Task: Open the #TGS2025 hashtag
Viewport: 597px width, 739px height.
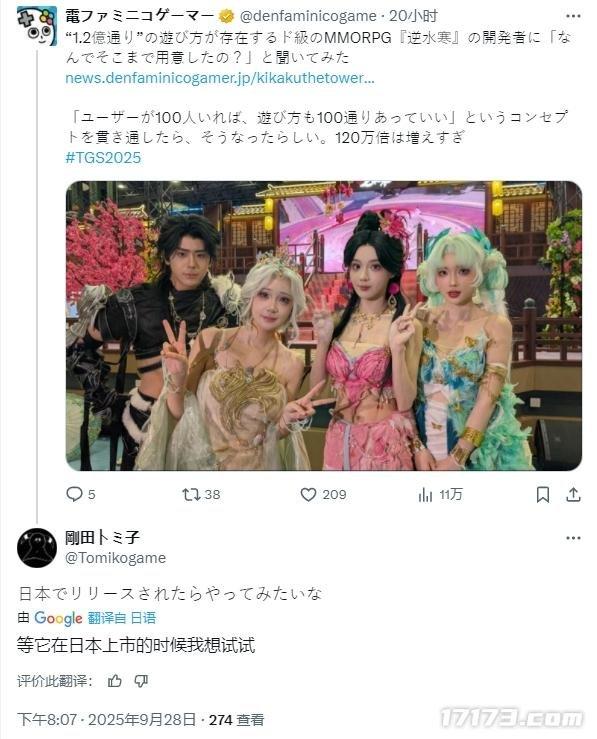Action: tap(103, 157)
